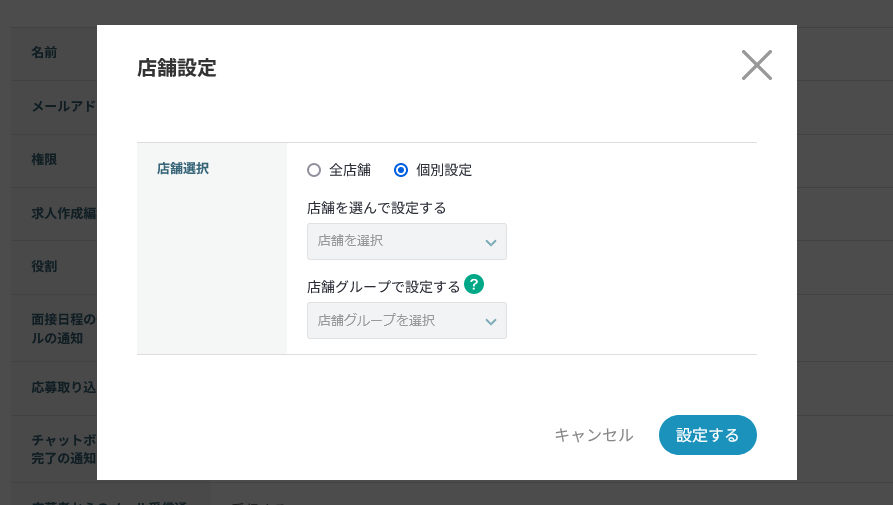This screenshot has width=893, height=505.
Task: Click the chevron arrow in 店舗を選択 field
Action: [490, 242]
